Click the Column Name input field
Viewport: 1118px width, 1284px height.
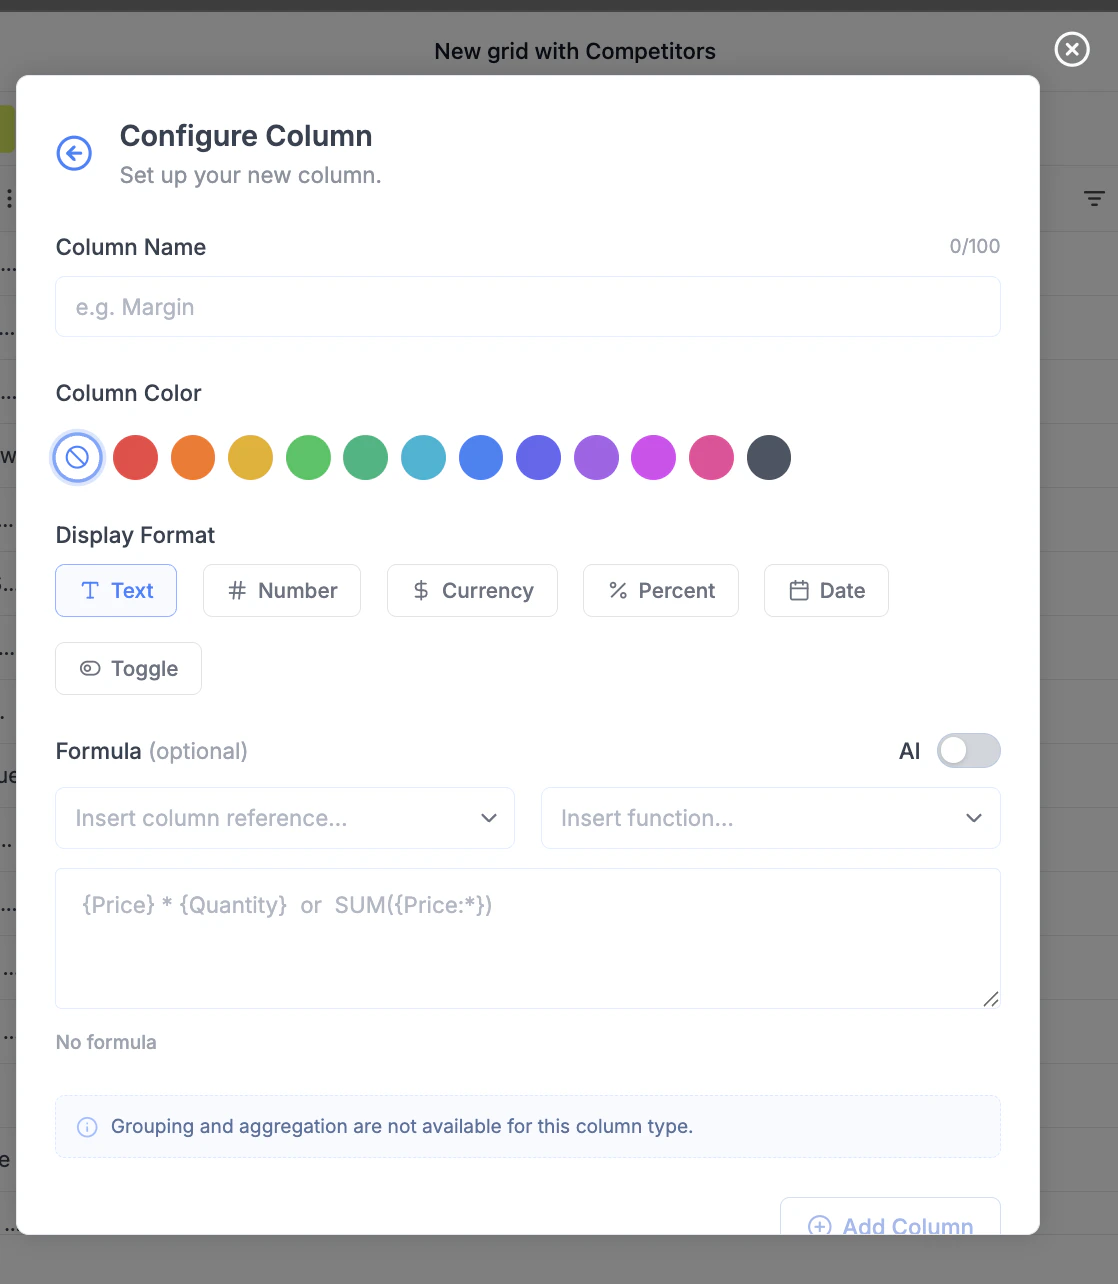click(x=528, y=307)
